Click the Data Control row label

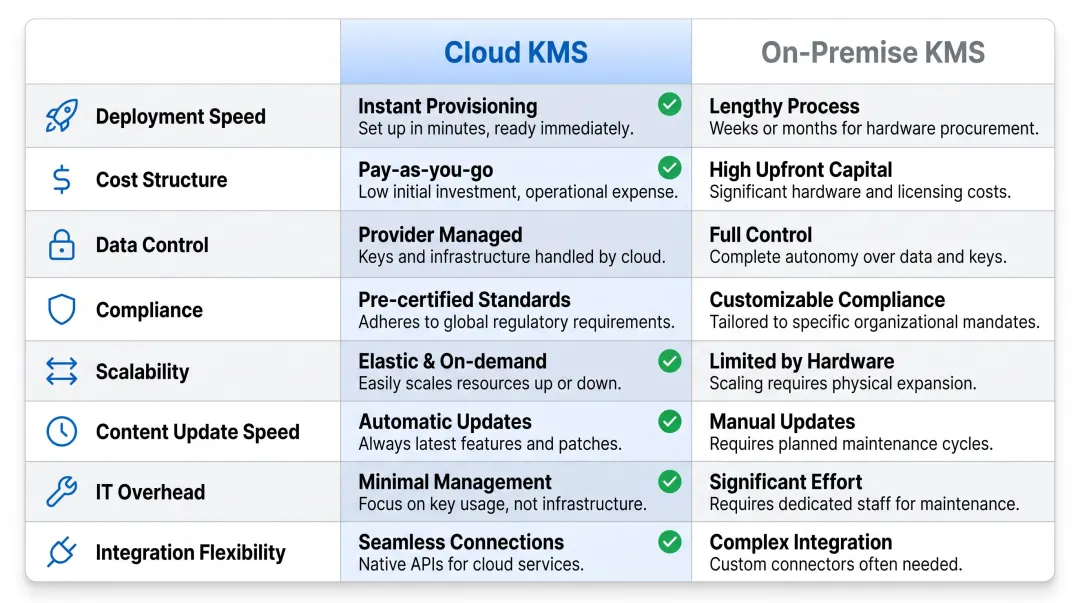point(152,245)
